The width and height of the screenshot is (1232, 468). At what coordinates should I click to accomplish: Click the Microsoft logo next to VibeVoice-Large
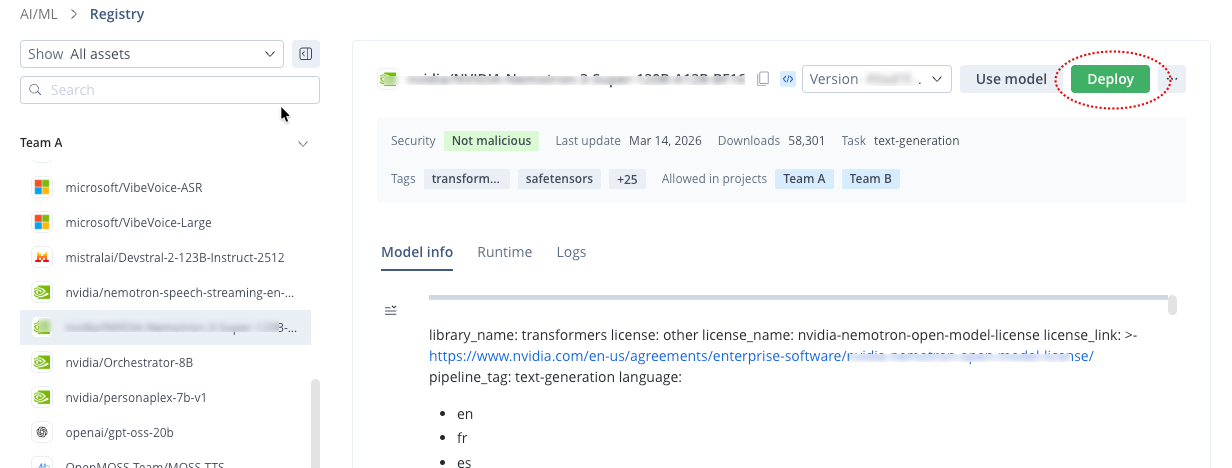pos(42,222)
